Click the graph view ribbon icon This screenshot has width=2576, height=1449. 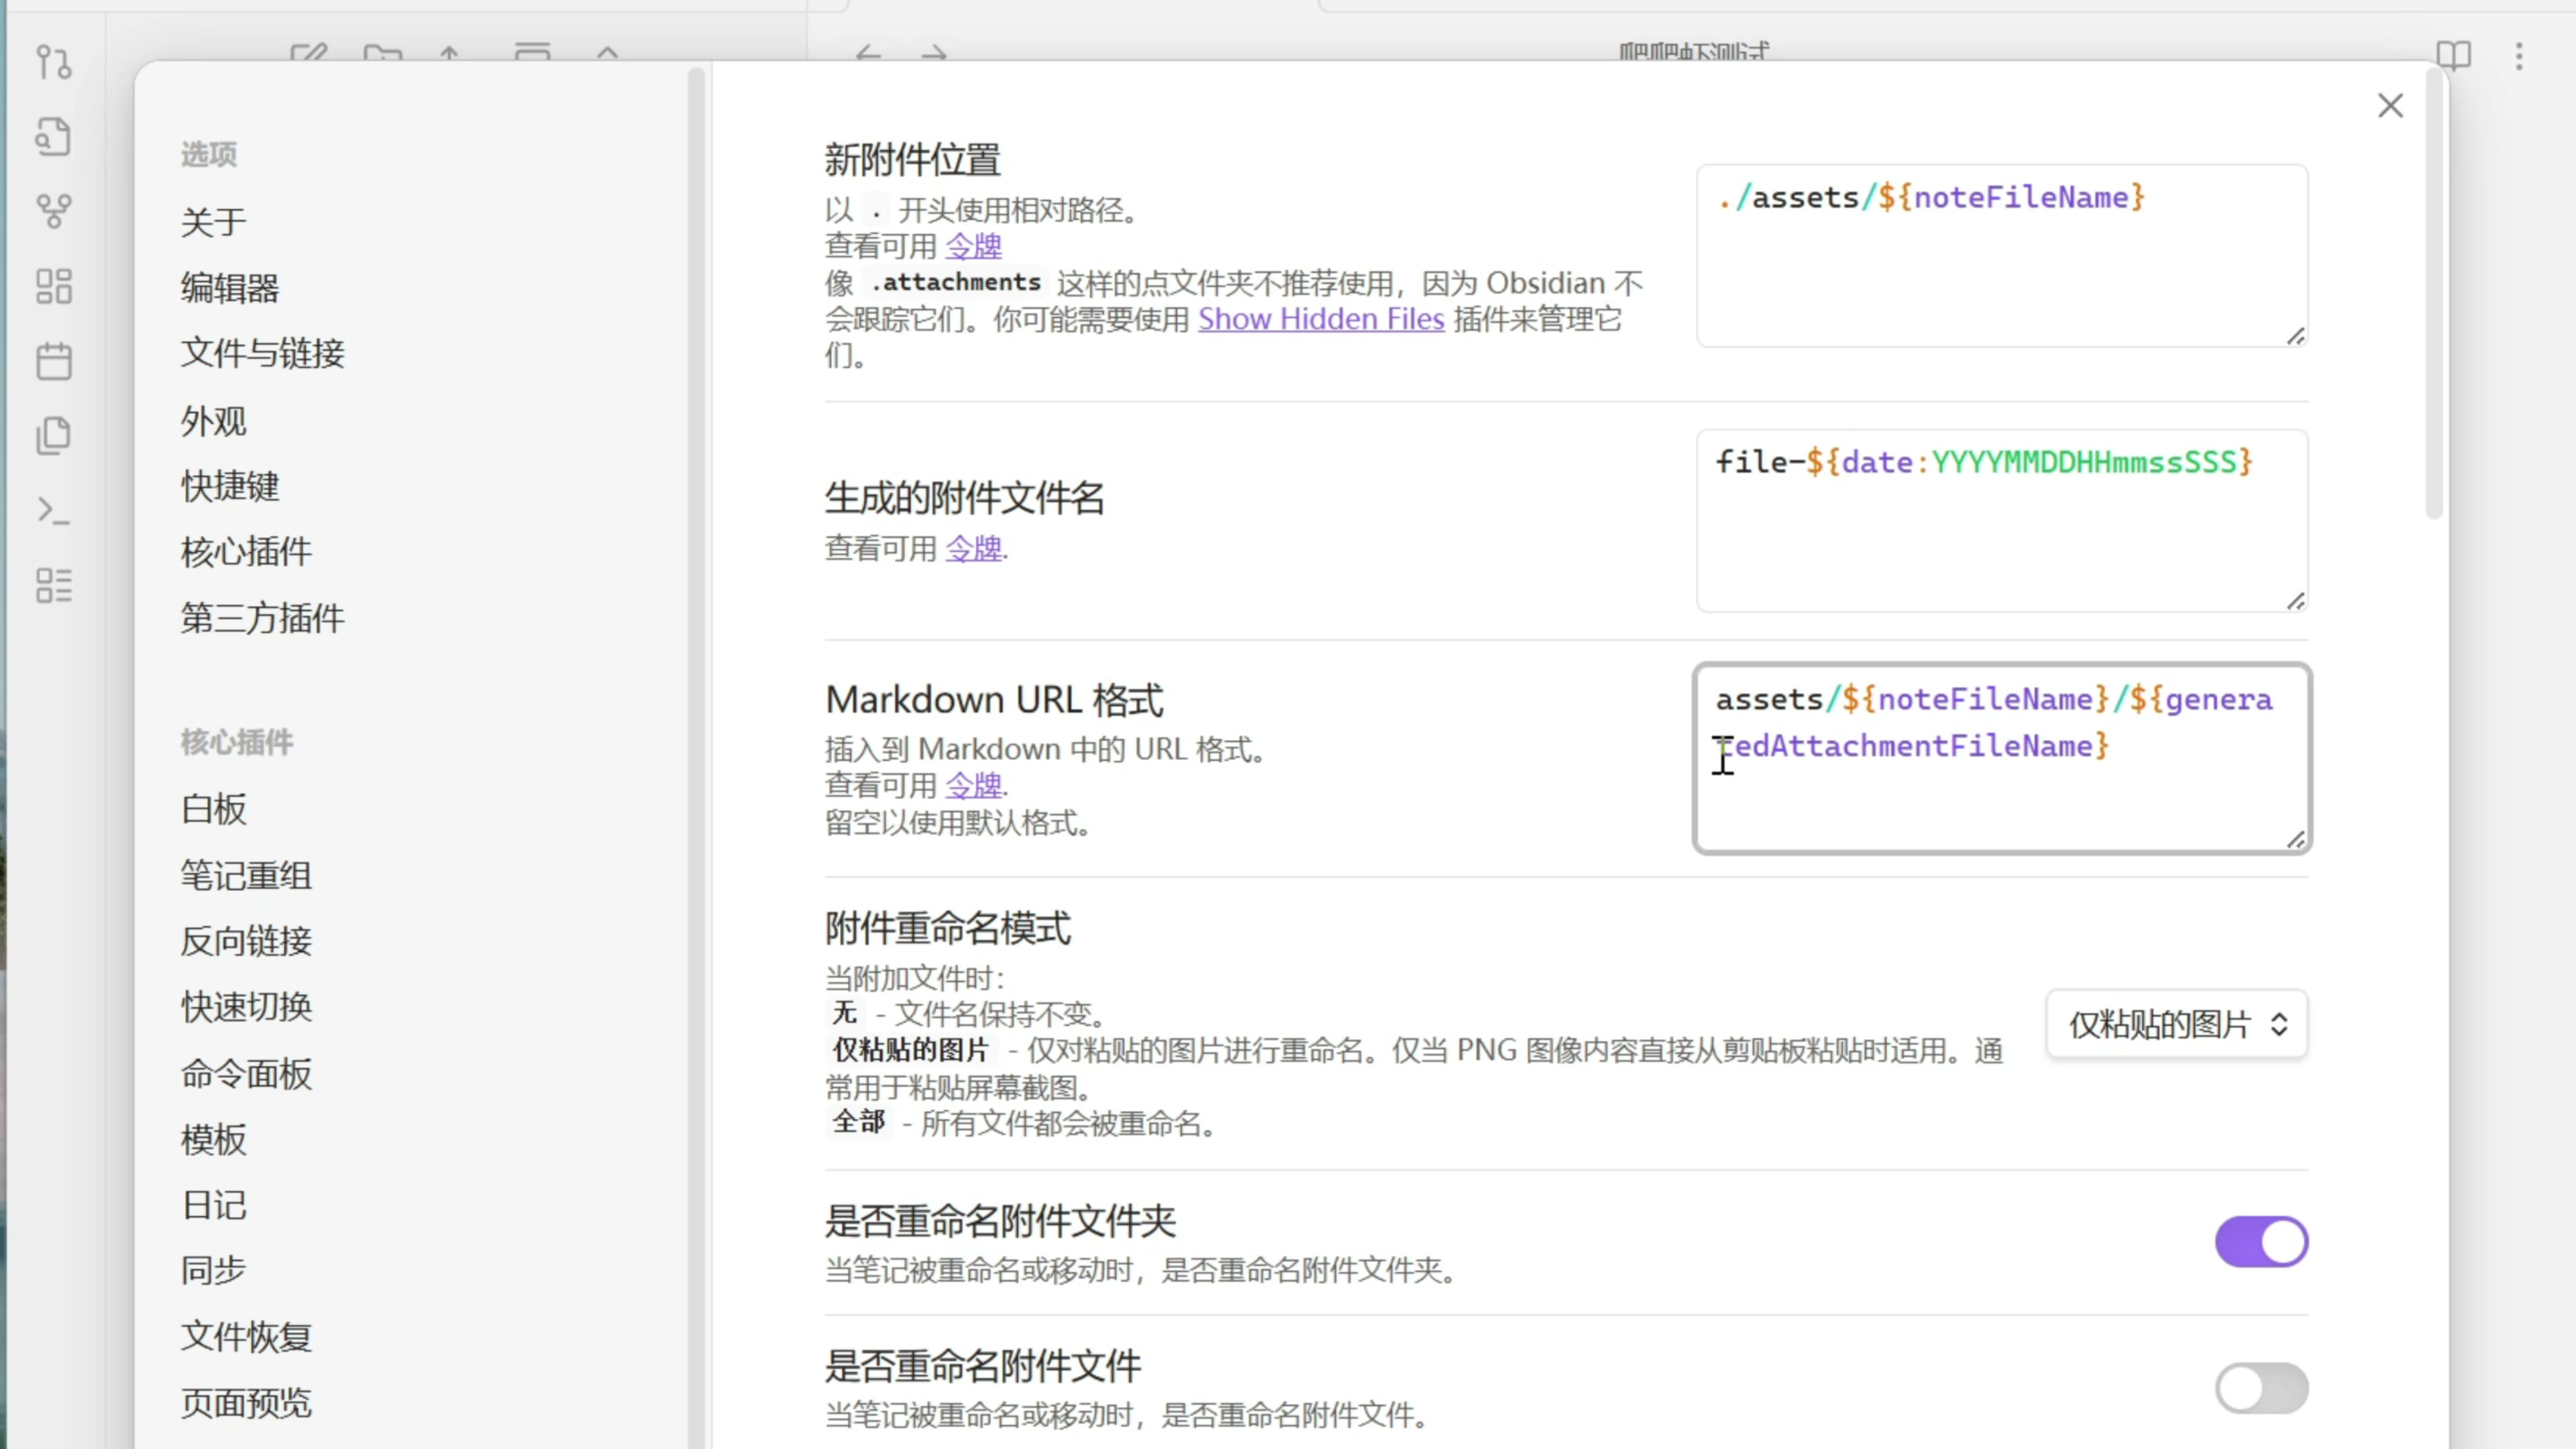(x=54, y=210)
